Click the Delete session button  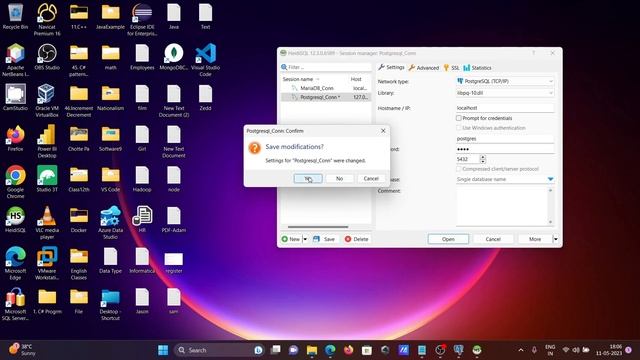point(357,239)
